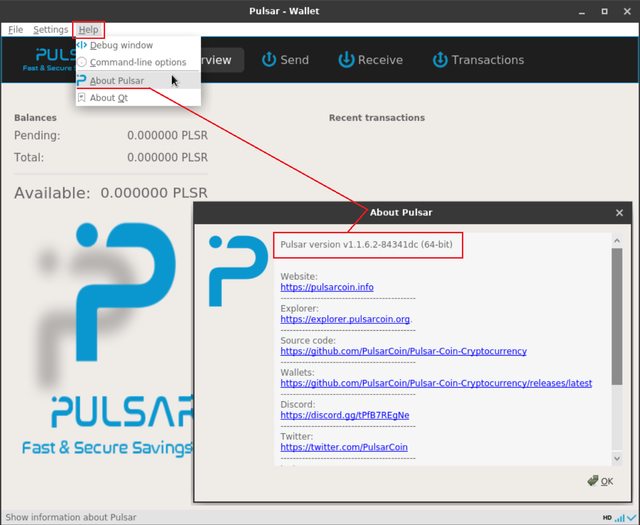
Task: Click the HD wallet status icon
Action: (607, 518)
